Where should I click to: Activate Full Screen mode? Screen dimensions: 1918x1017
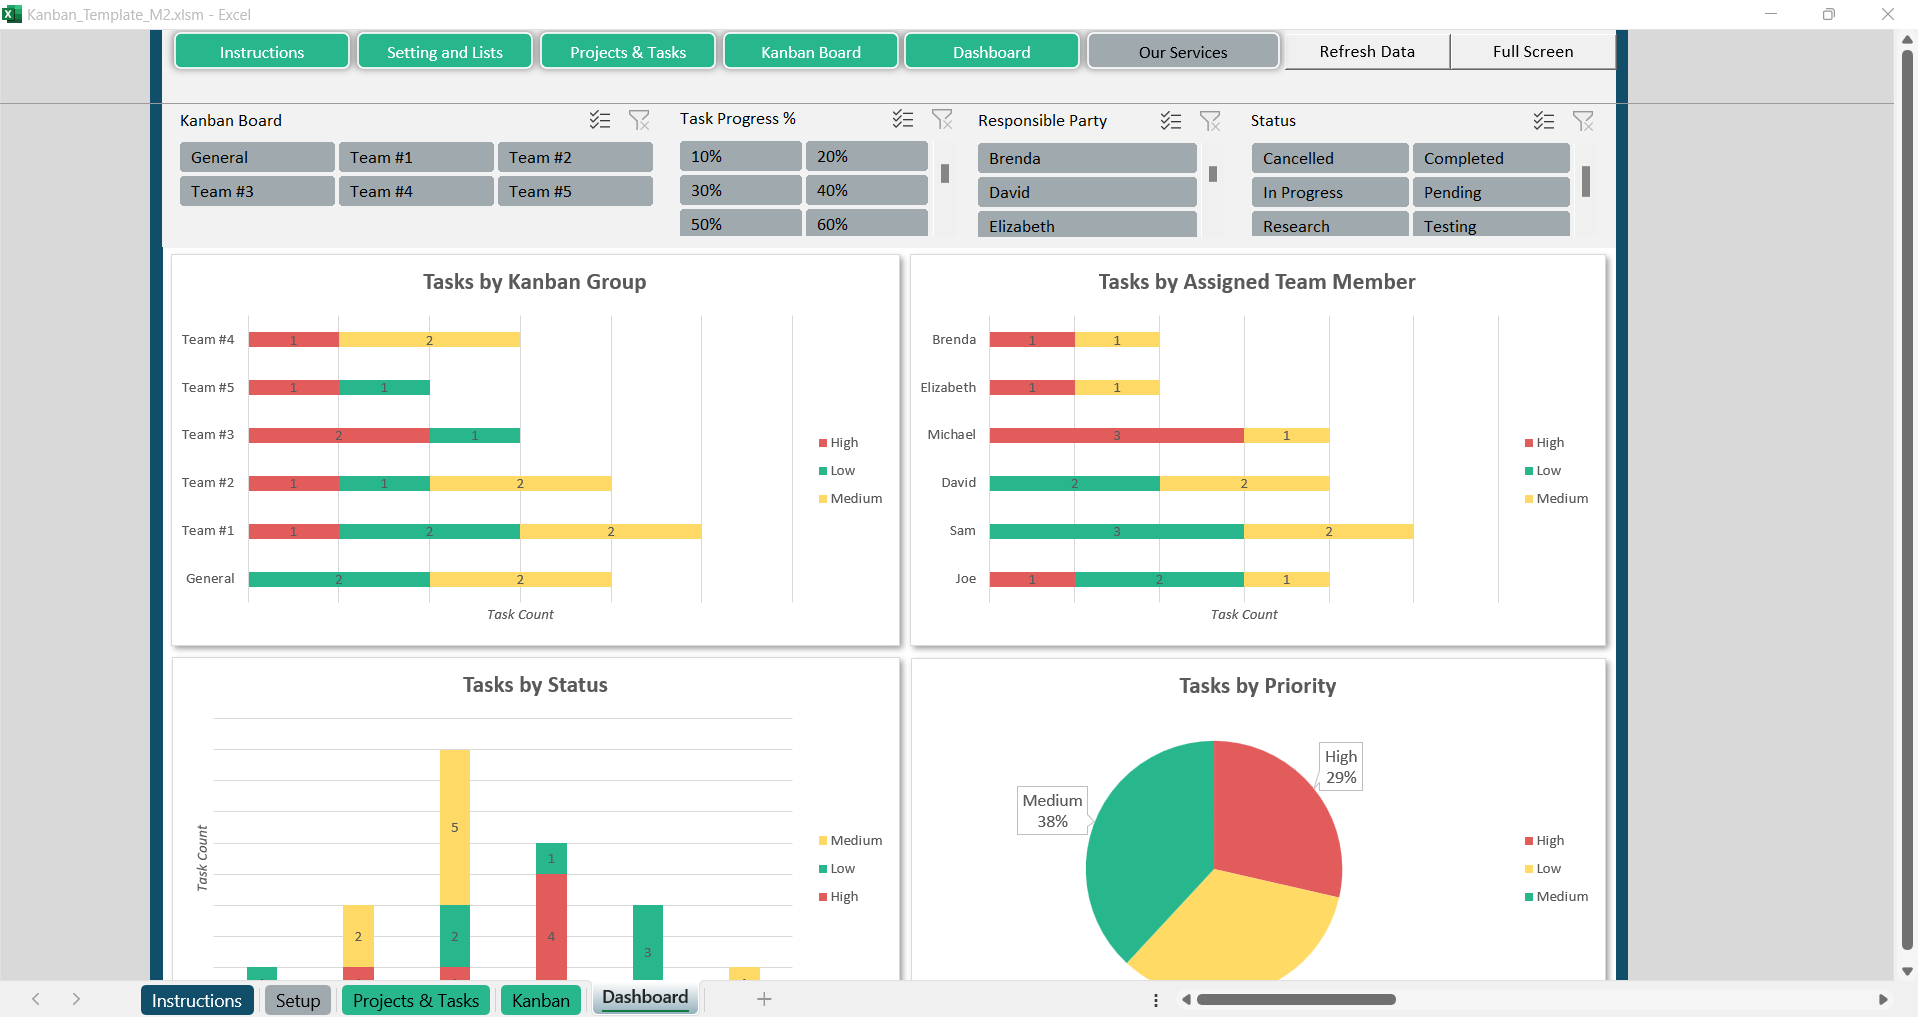pos(1532,51)
